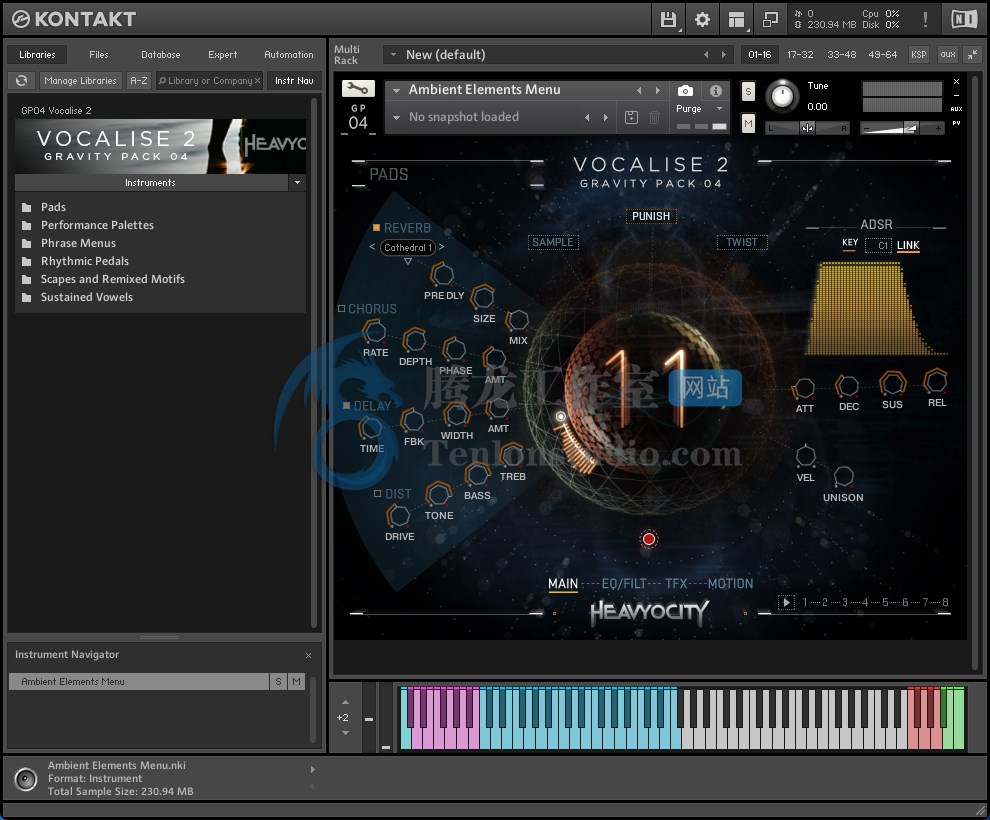Toggle ADSR LINK option
The image size is (990, 820).
pyautogui.click(x=908, y=245)
